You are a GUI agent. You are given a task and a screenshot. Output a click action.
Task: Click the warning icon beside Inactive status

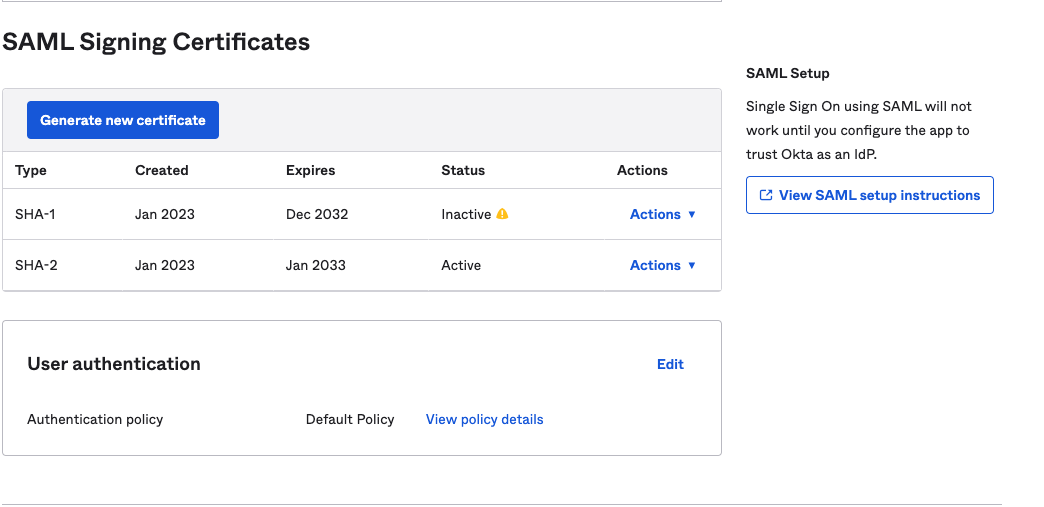coord(502,214)
